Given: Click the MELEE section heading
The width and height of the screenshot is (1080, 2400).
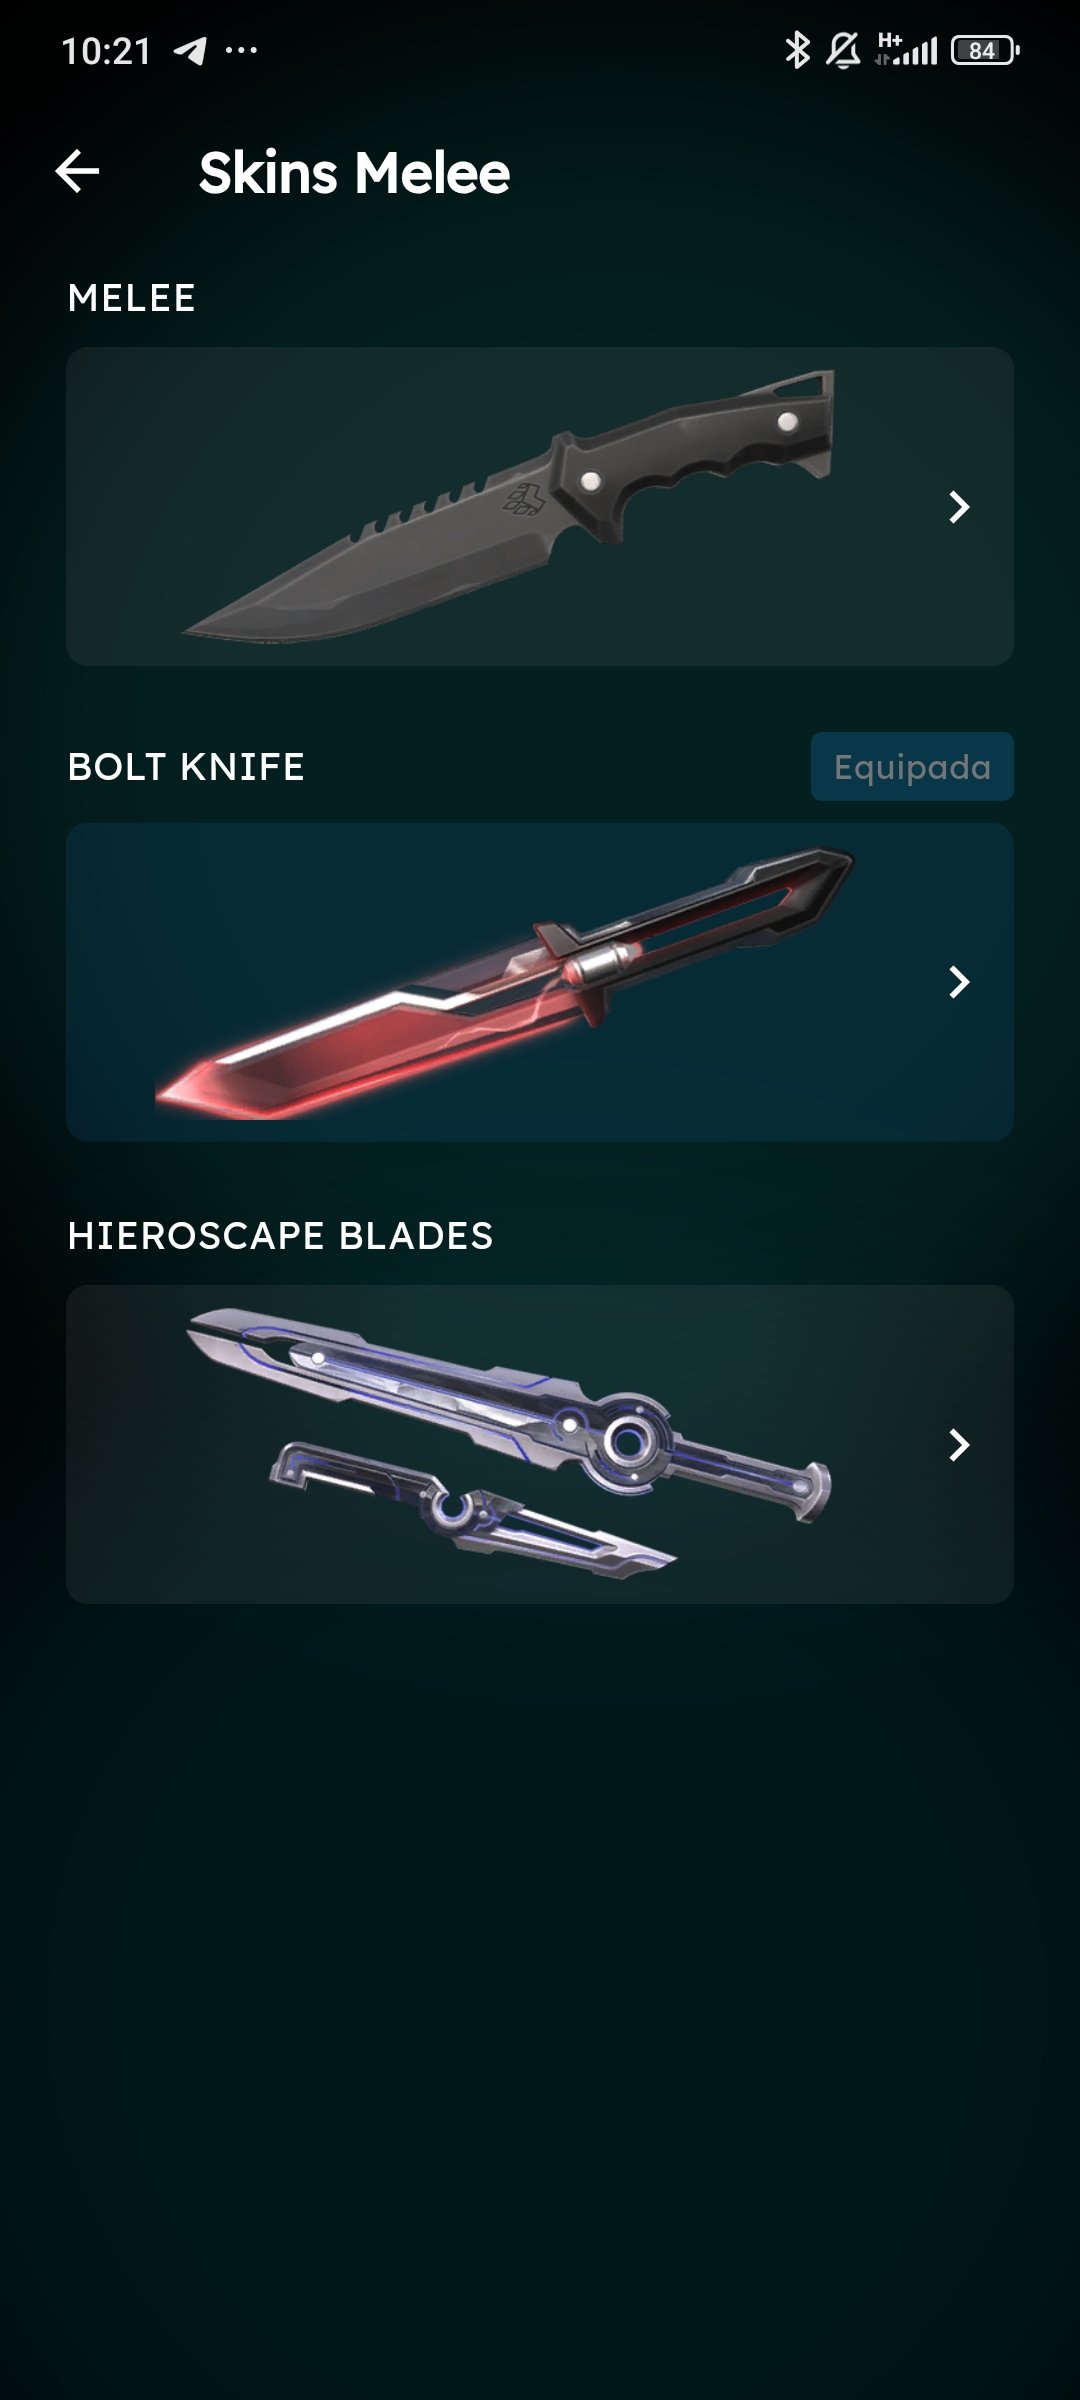Looking at the screenshot, I should tap(132, 298).
